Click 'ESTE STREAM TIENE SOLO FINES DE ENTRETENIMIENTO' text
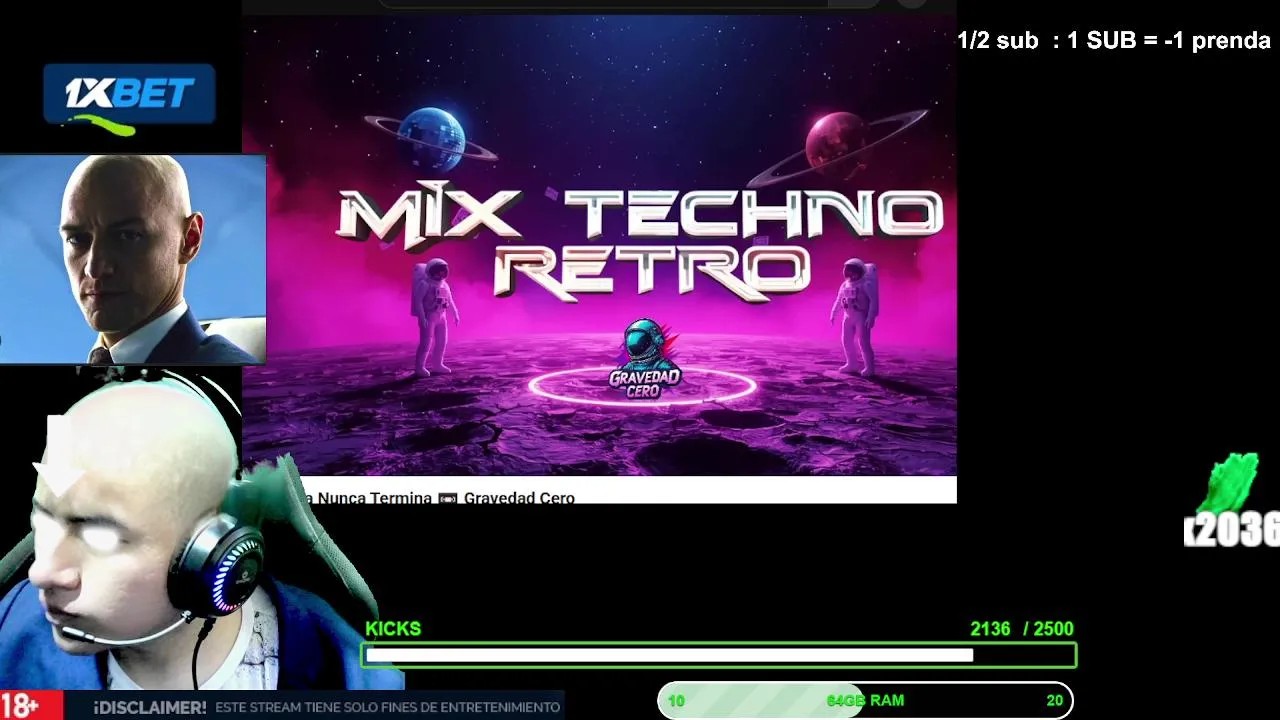1280x720 pixels. pyautogui.click(x=388, y=707)
